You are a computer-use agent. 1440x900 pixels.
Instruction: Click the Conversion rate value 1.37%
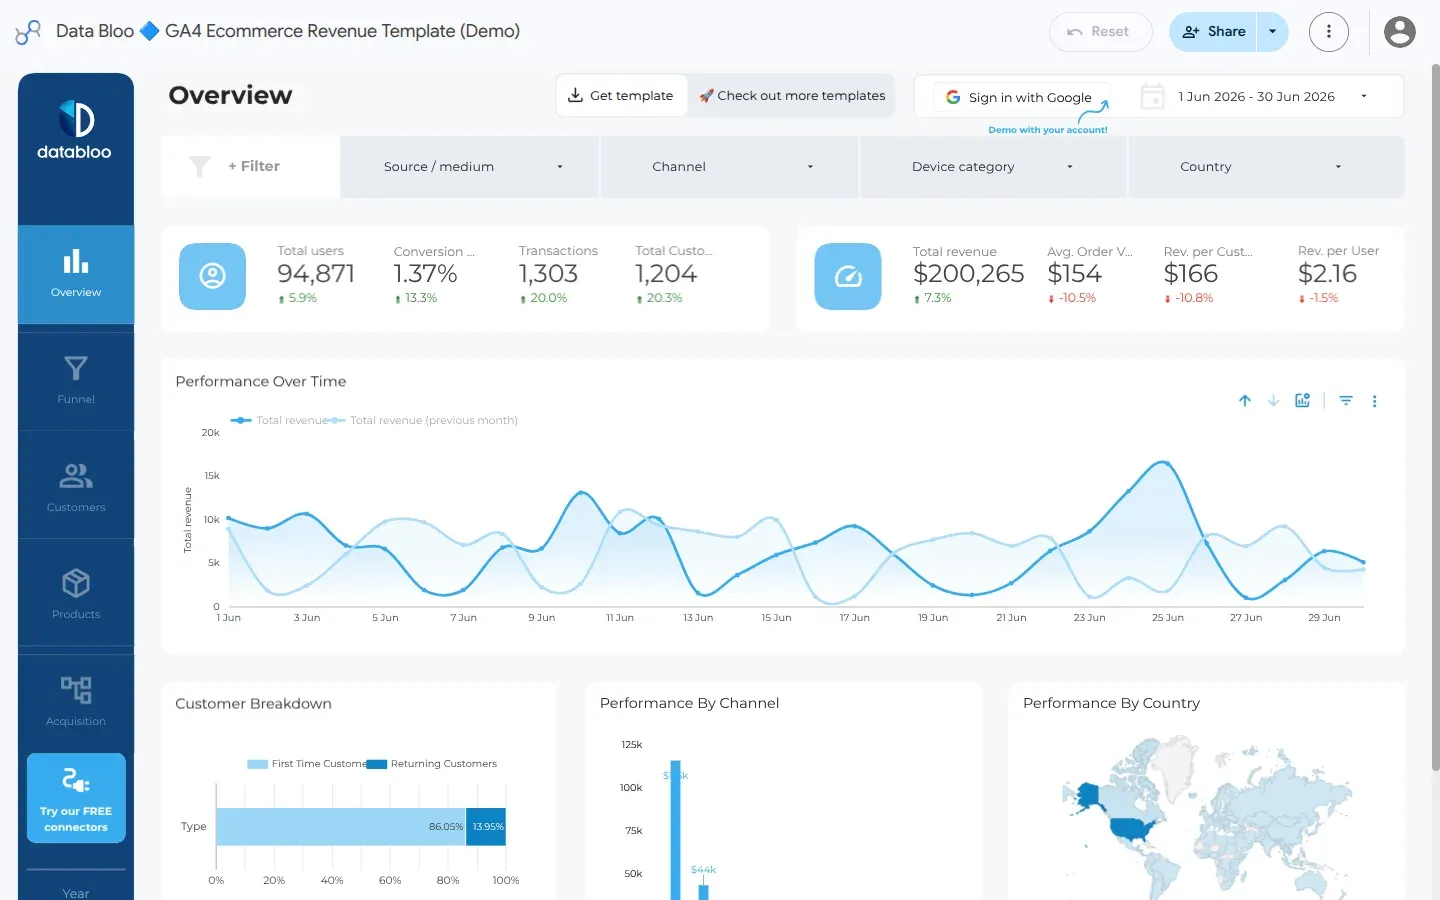425,274
